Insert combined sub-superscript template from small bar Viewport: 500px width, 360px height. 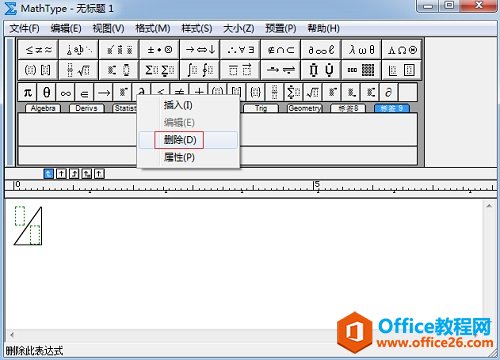[369, 92]
